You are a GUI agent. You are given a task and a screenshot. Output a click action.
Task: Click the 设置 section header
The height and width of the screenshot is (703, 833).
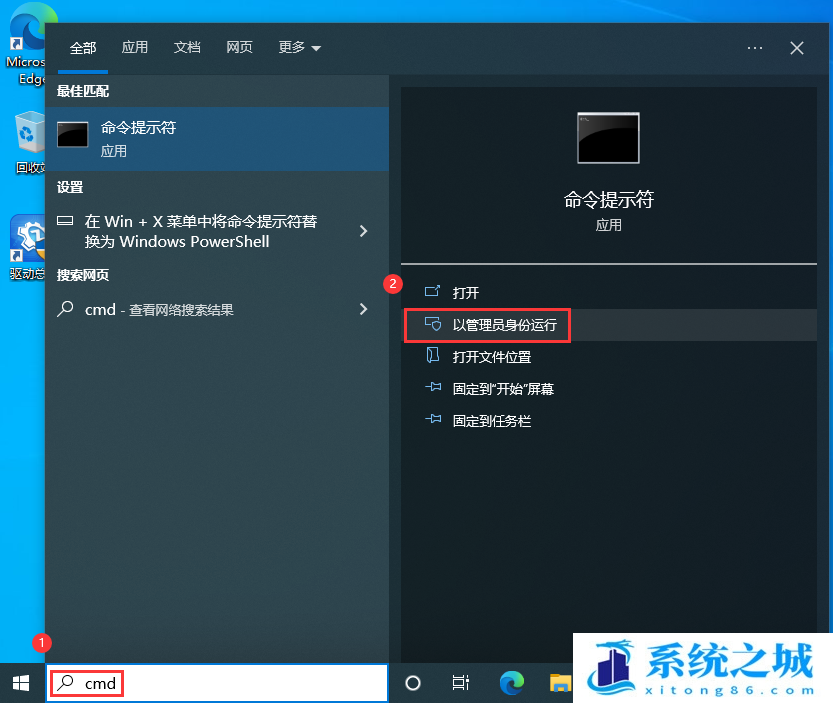(70, 187)
